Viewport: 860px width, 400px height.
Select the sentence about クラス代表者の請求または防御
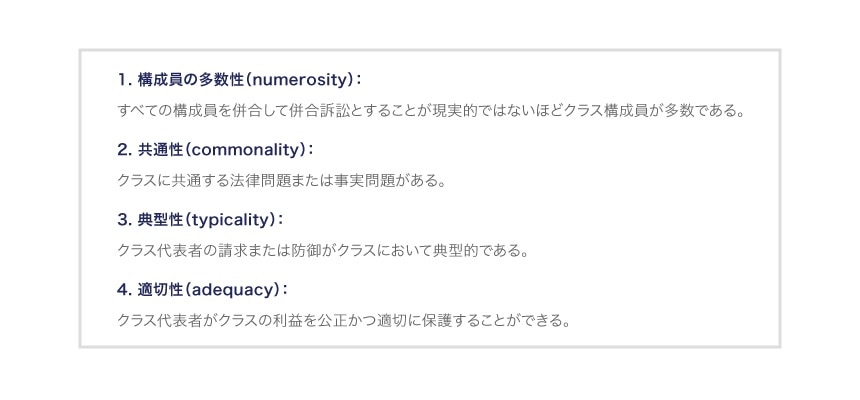[323, 251]
